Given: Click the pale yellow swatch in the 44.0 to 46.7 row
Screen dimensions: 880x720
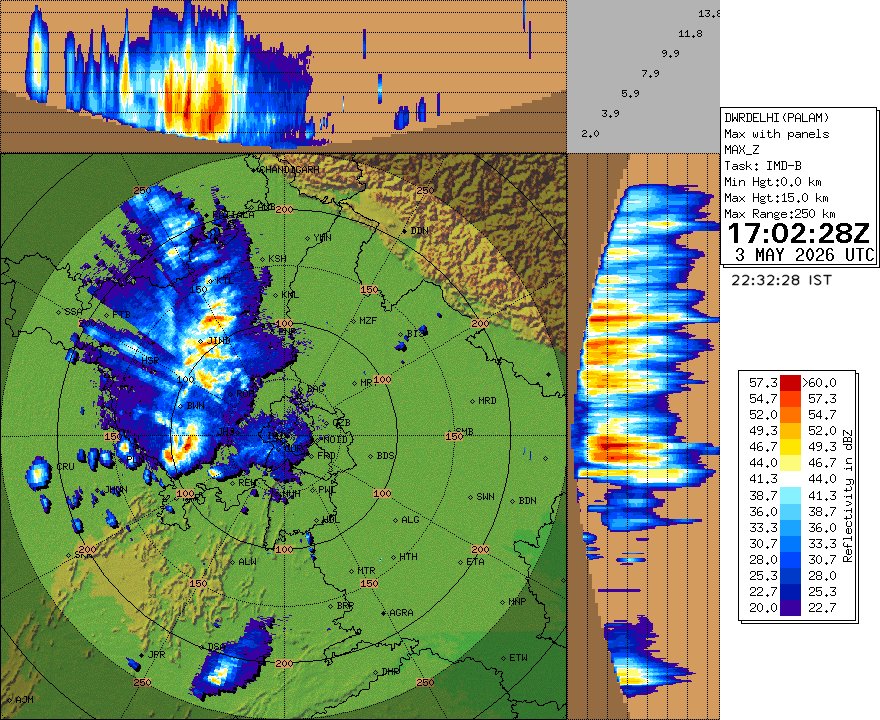Looking at the screenshot, I should [790, 463].
